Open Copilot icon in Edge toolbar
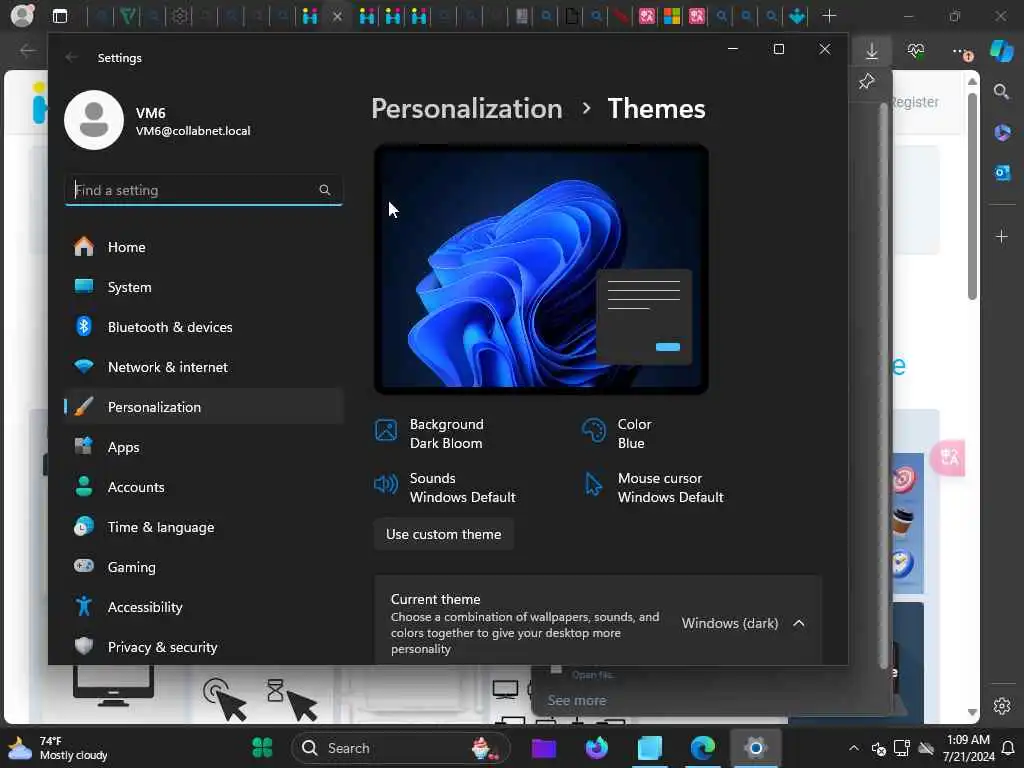The image size is (1024, 768). pos(1001,51)
